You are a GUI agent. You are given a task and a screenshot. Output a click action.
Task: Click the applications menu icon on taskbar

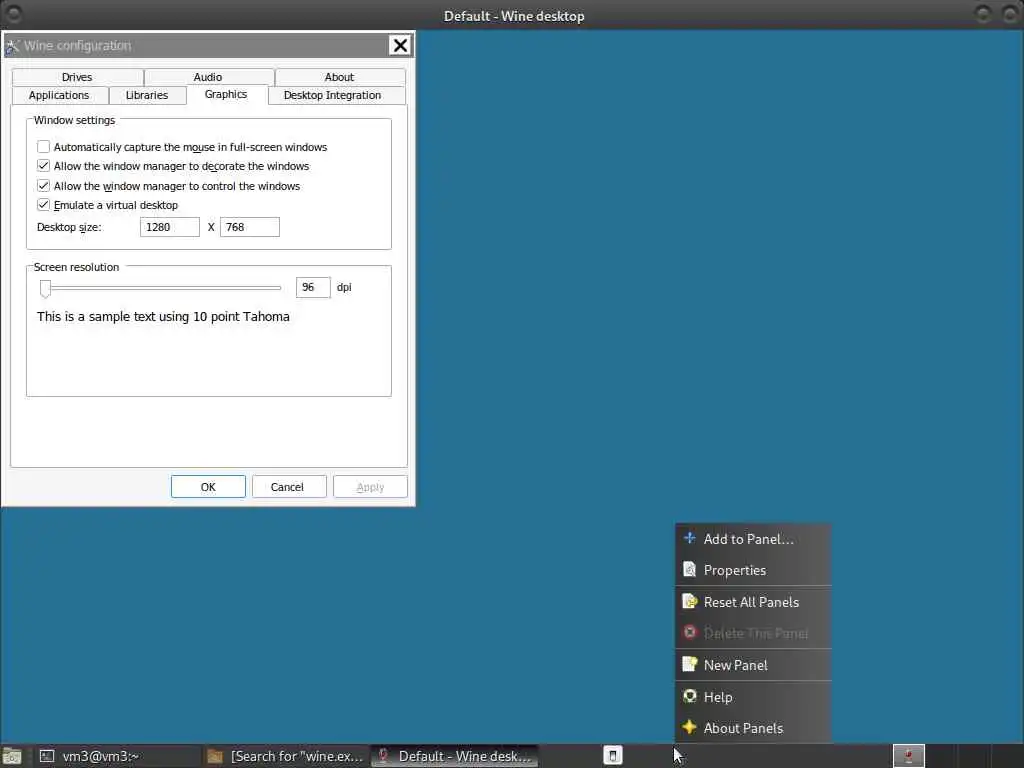pos(12,757)
